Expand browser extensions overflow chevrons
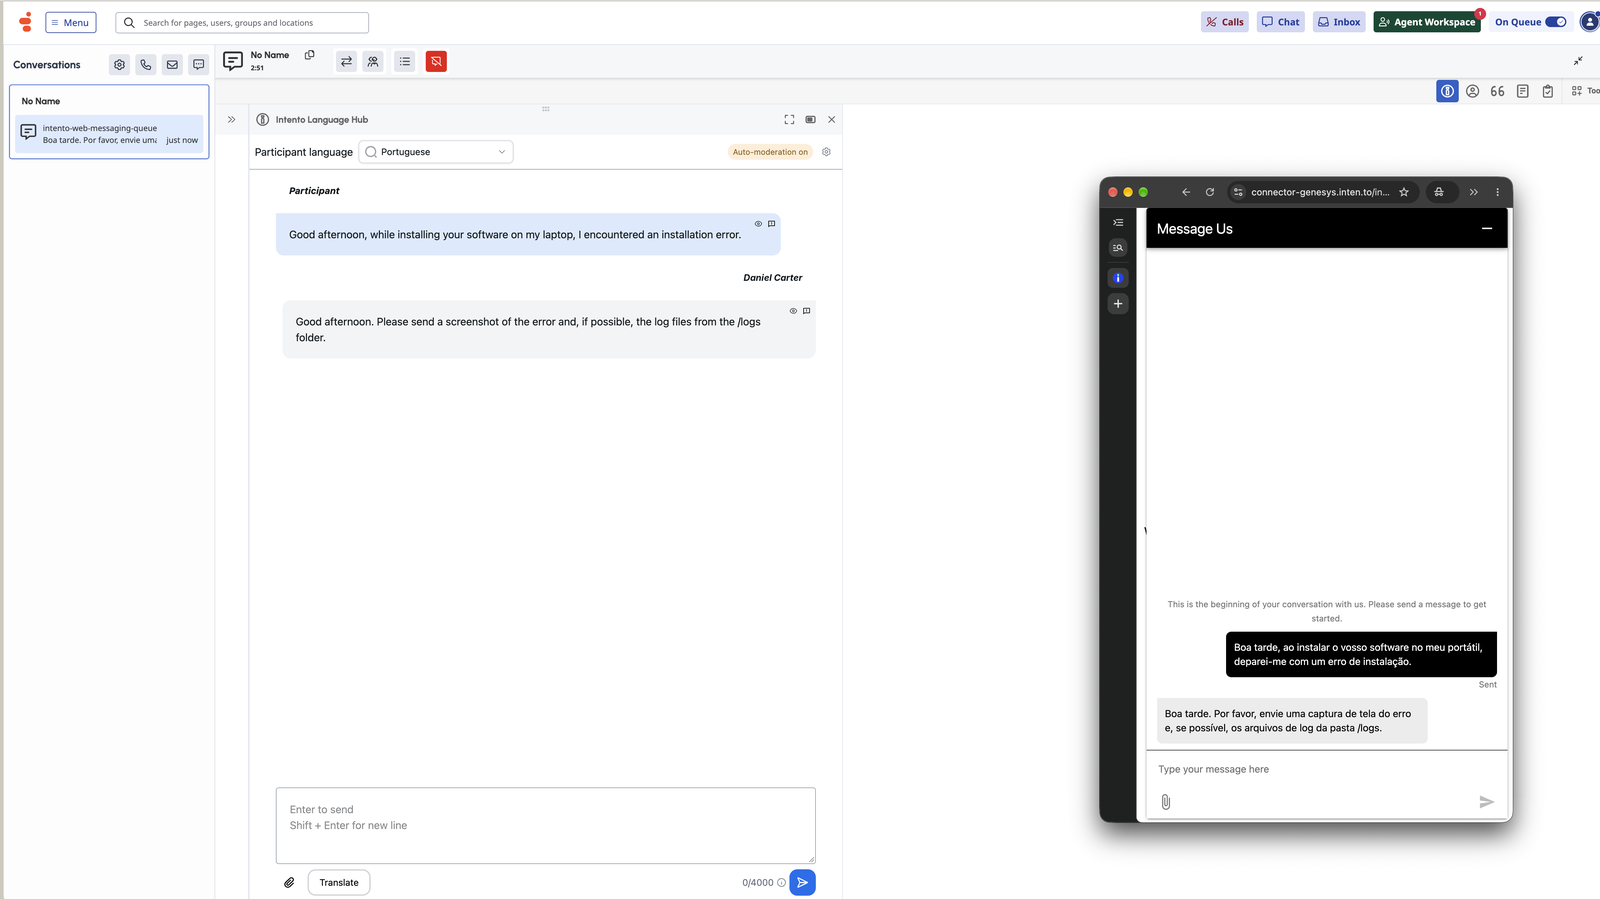The width and height of the screenshot is (1600, 899). (x=1473, y=192)
